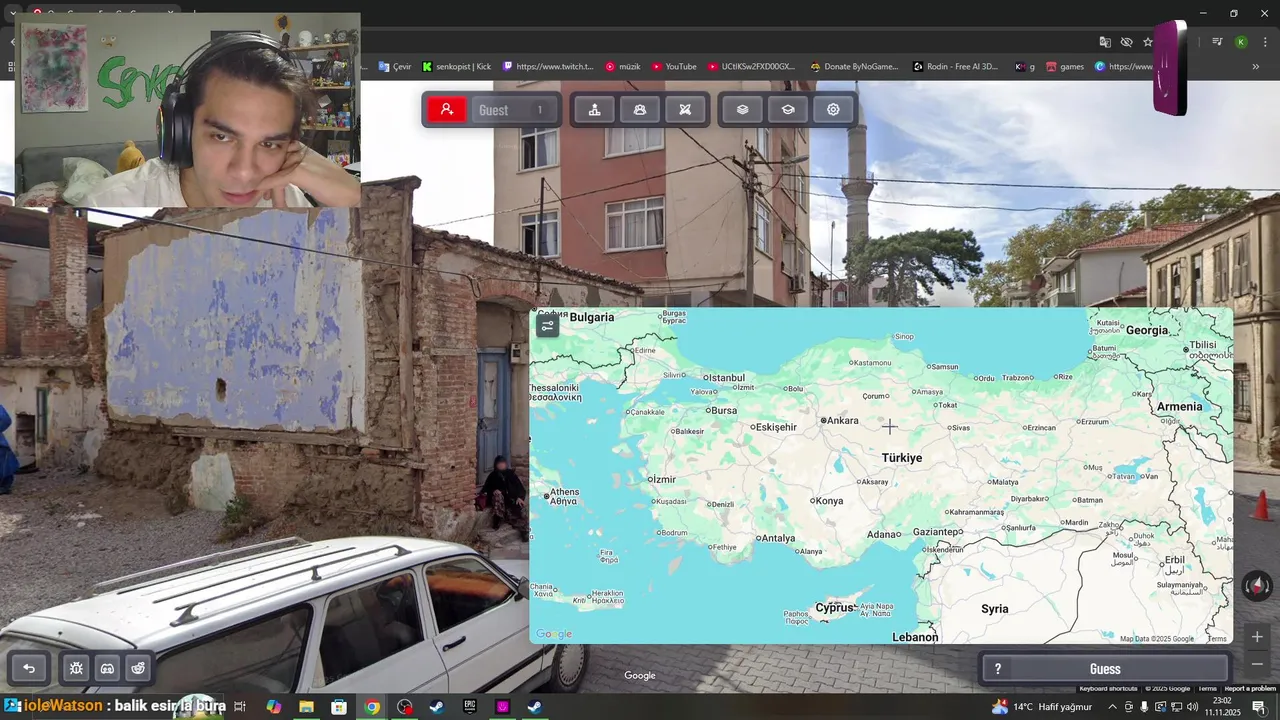Open File Explorer from the taskbar

[306, 707]
